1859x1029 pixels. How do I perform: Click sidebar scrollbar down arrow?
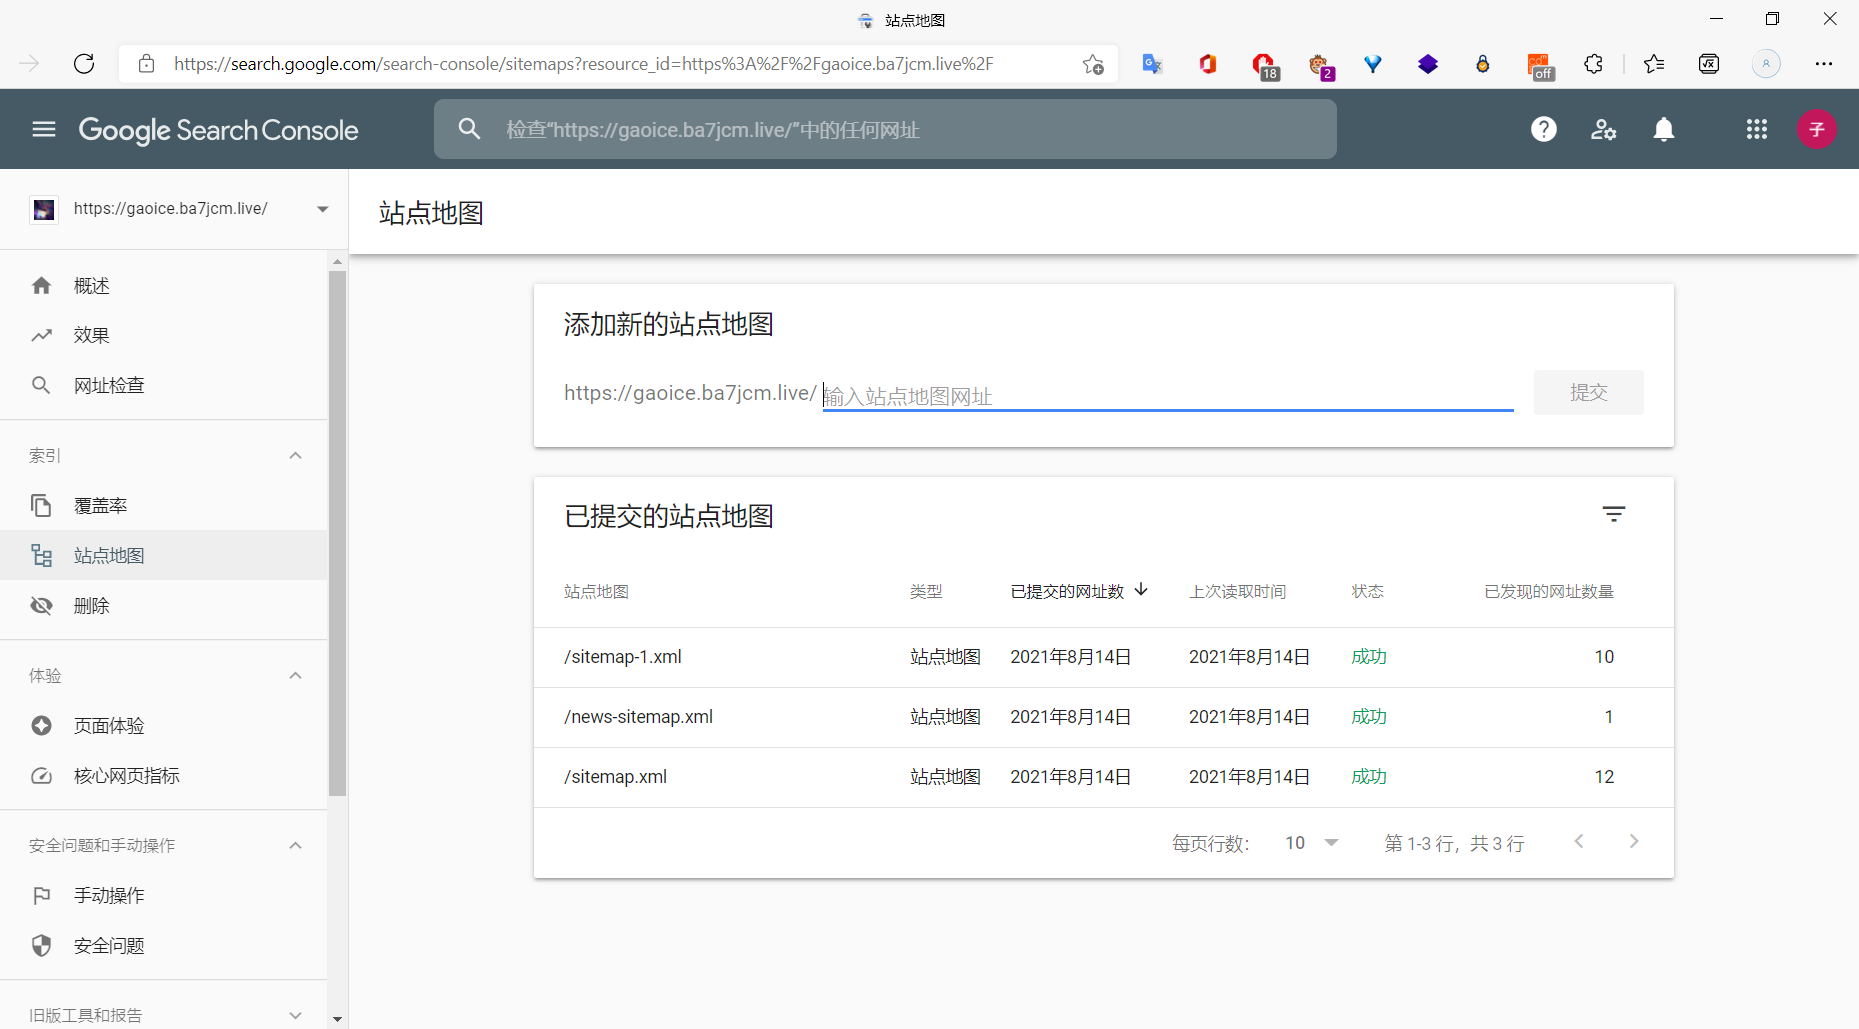click(x=337, y=1019)
